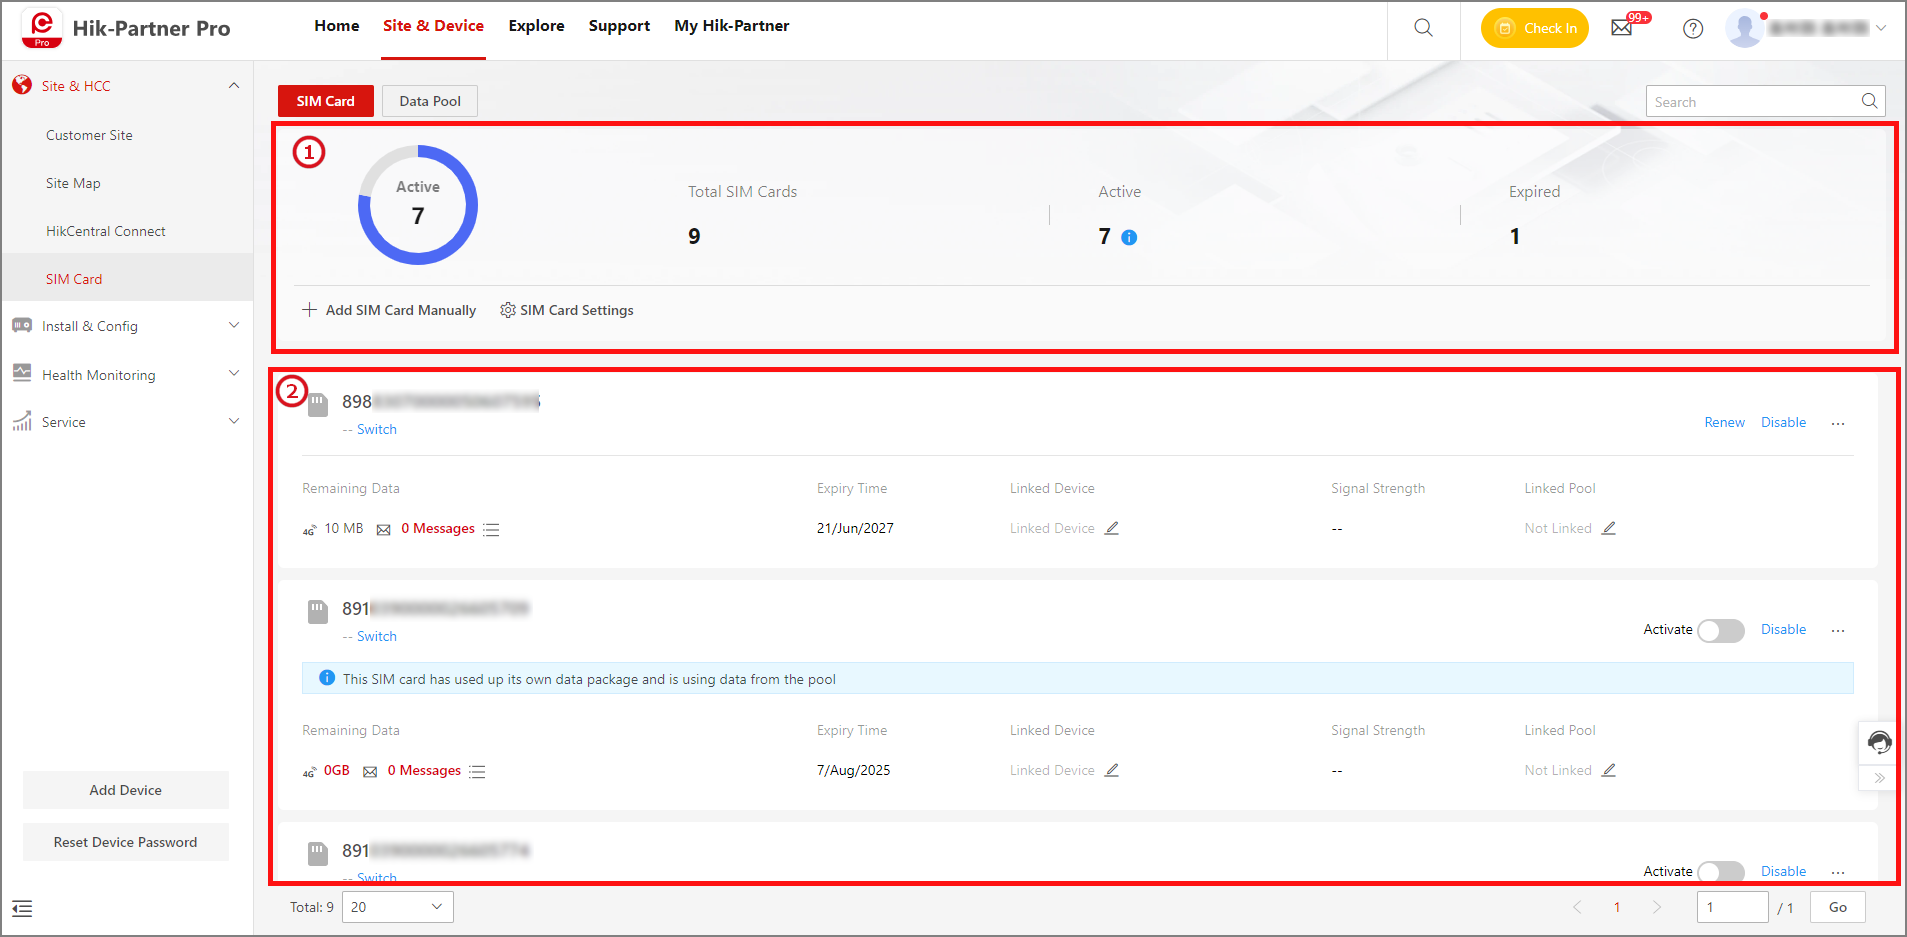This screenshot has height=937, width=1907.
Task: Open the help question mark icon
Action: click(1693, 29)
